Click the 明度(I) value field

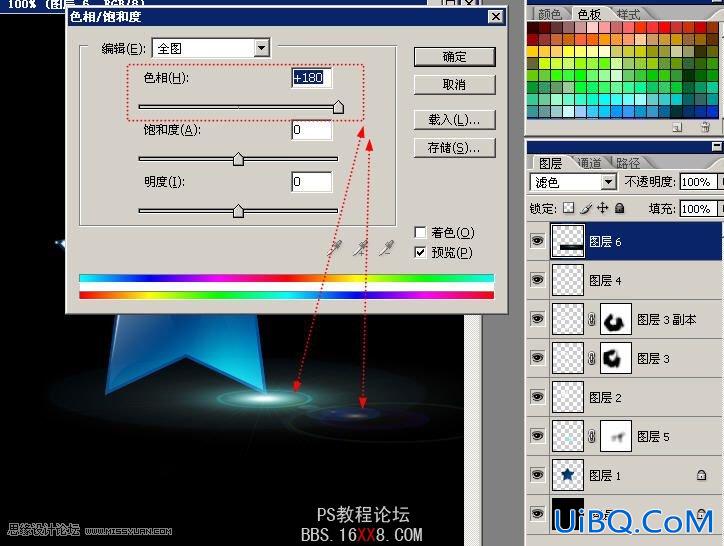312,182
